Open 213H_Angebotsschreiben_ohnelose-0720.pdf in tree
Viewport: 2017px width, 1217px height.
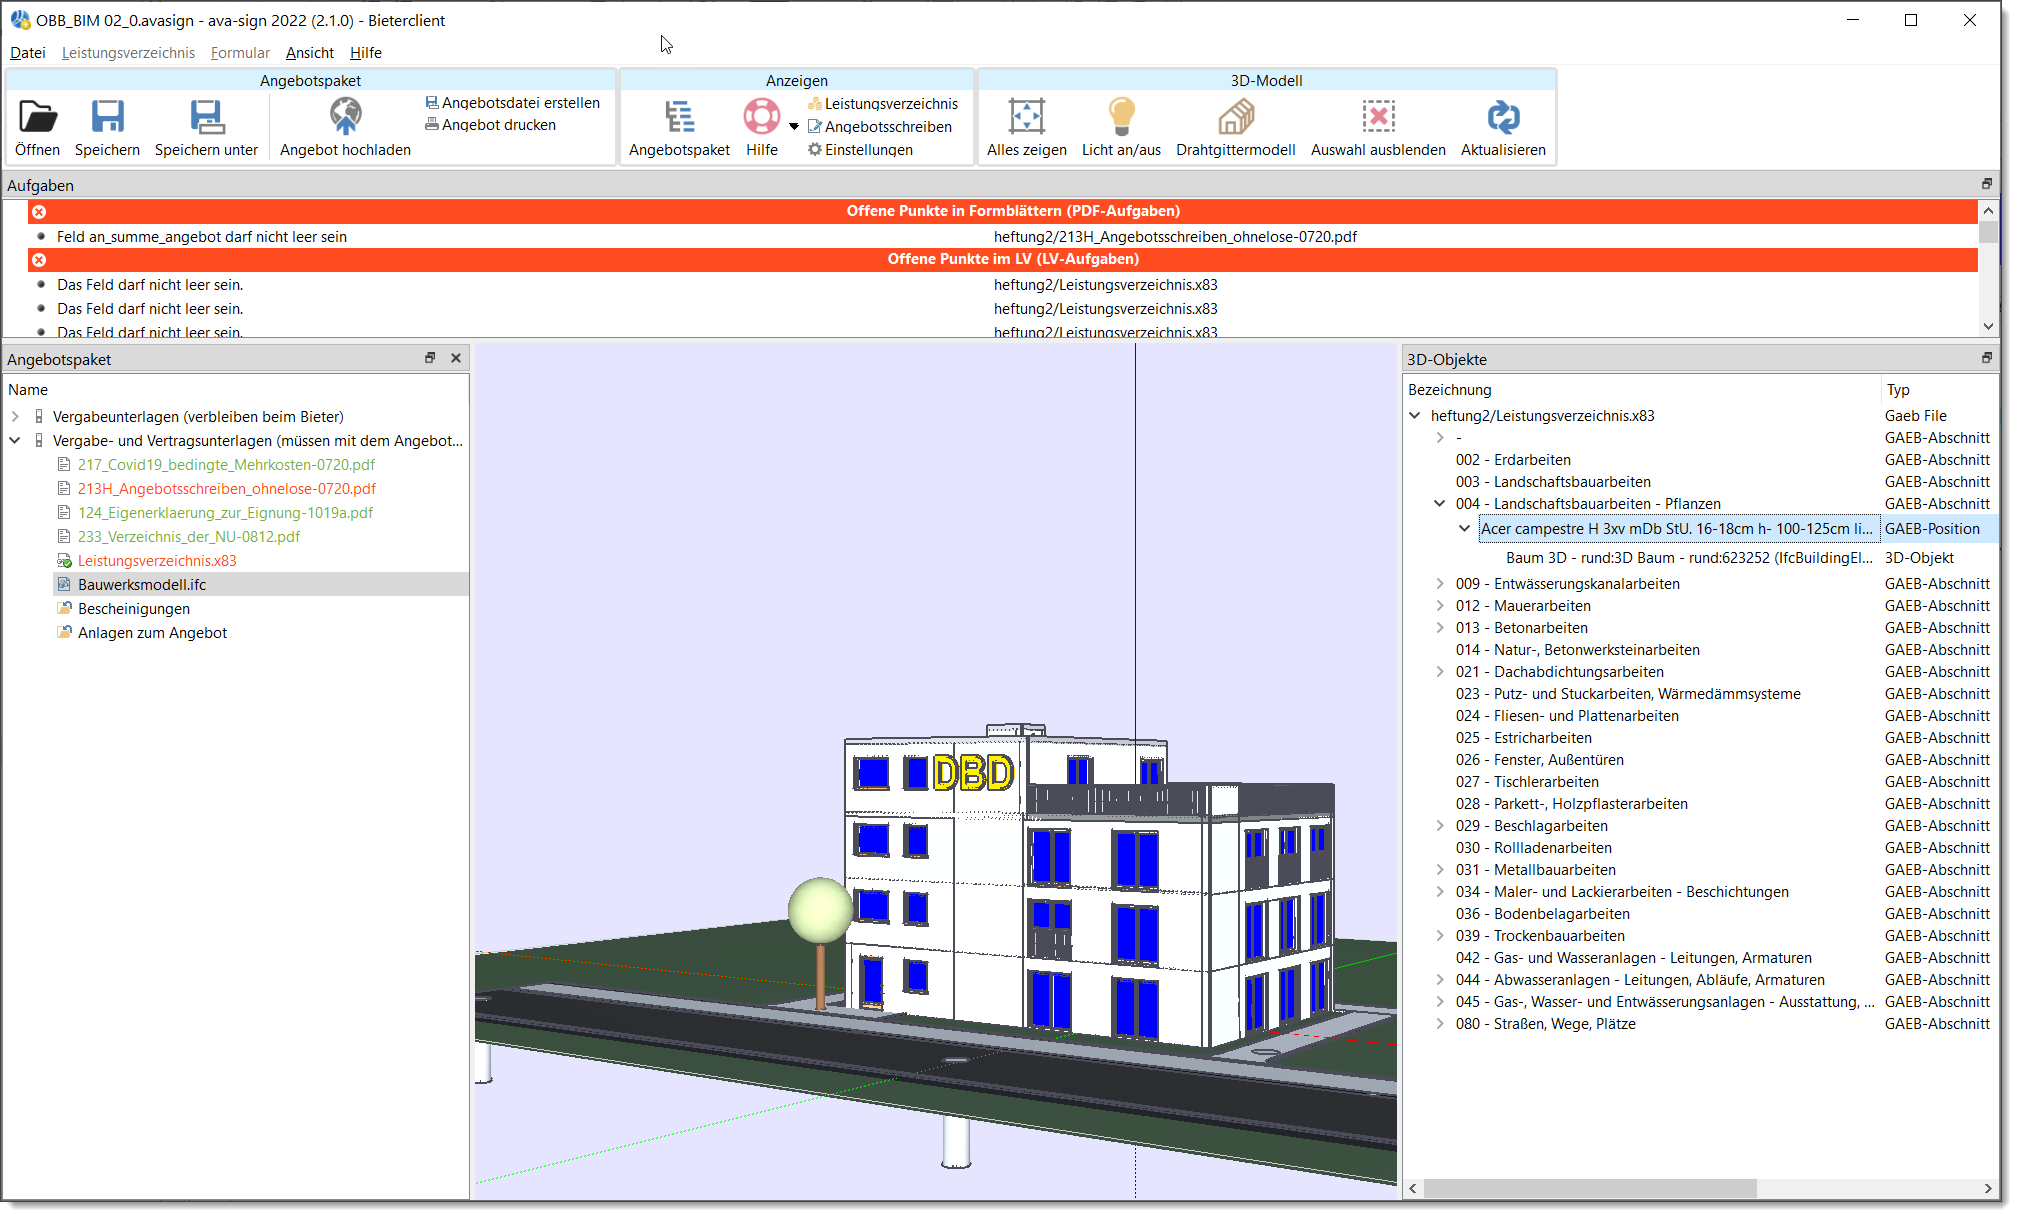(227, 489)
